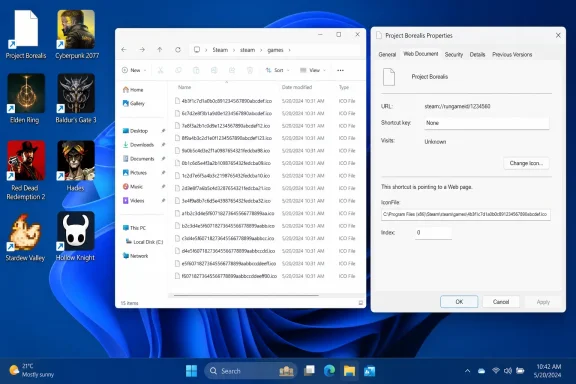Click Cancel in Properties dialog
576x384 pixels.
pyautogui.click(x=501, y=302)
